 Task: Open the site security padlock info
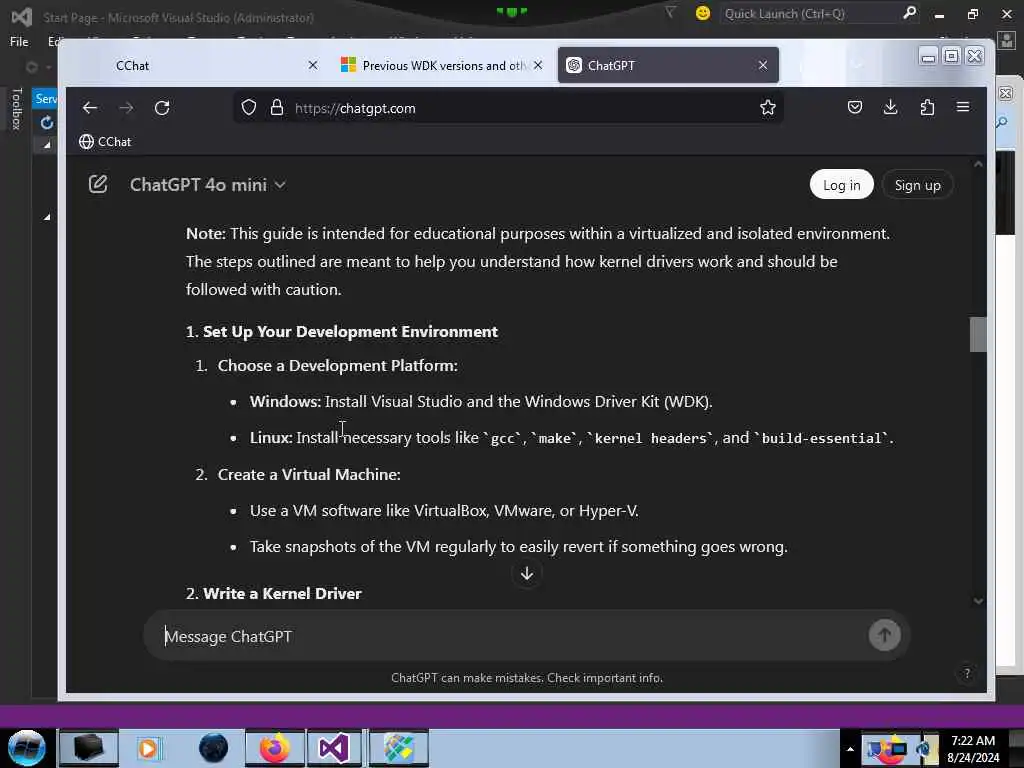point(277,108)
